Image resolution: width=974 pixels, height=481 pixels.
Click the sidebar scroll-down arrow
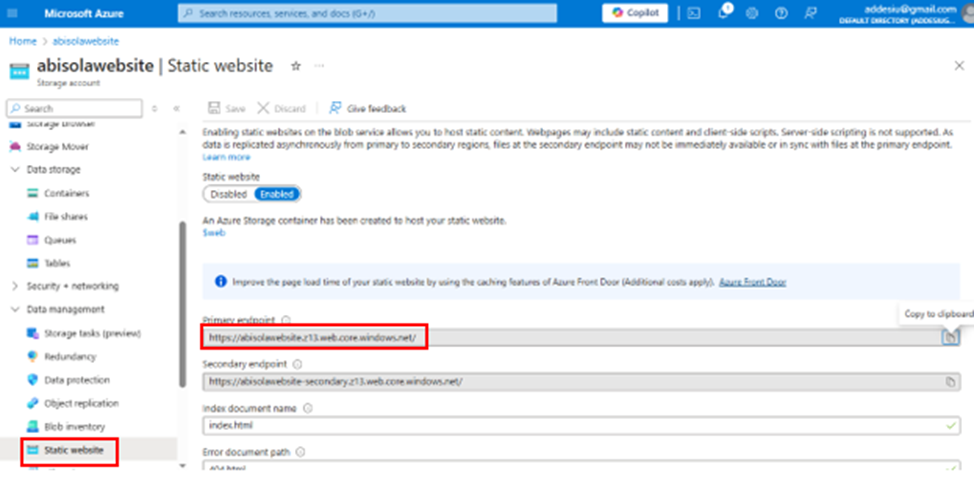(x=182, y=465)
